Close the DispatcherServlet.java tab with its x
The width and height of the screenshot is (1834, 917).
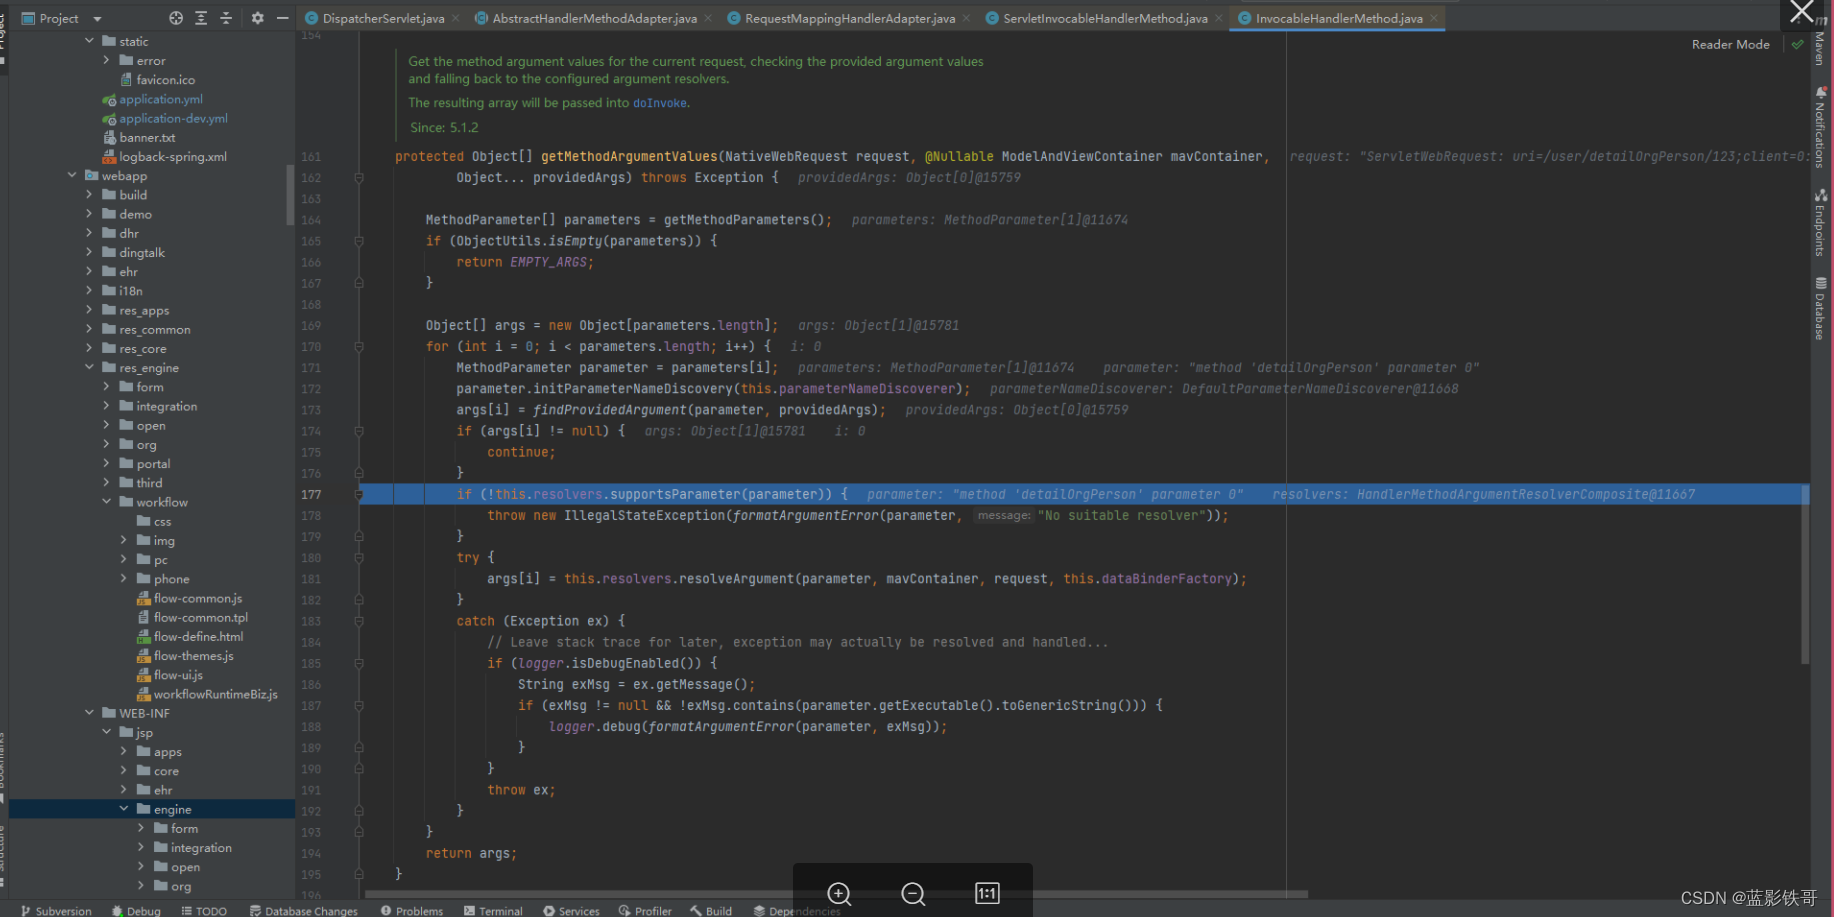[456, 18]
